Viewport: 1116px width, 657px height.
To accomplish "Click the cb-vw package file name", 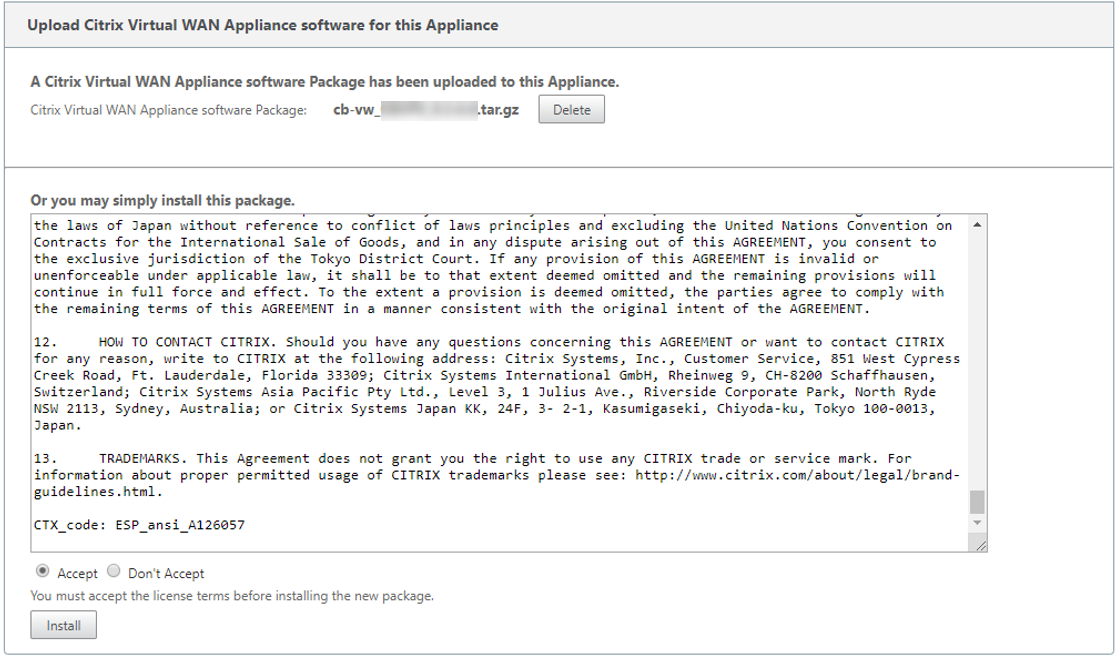I will (x=426, y=110).
